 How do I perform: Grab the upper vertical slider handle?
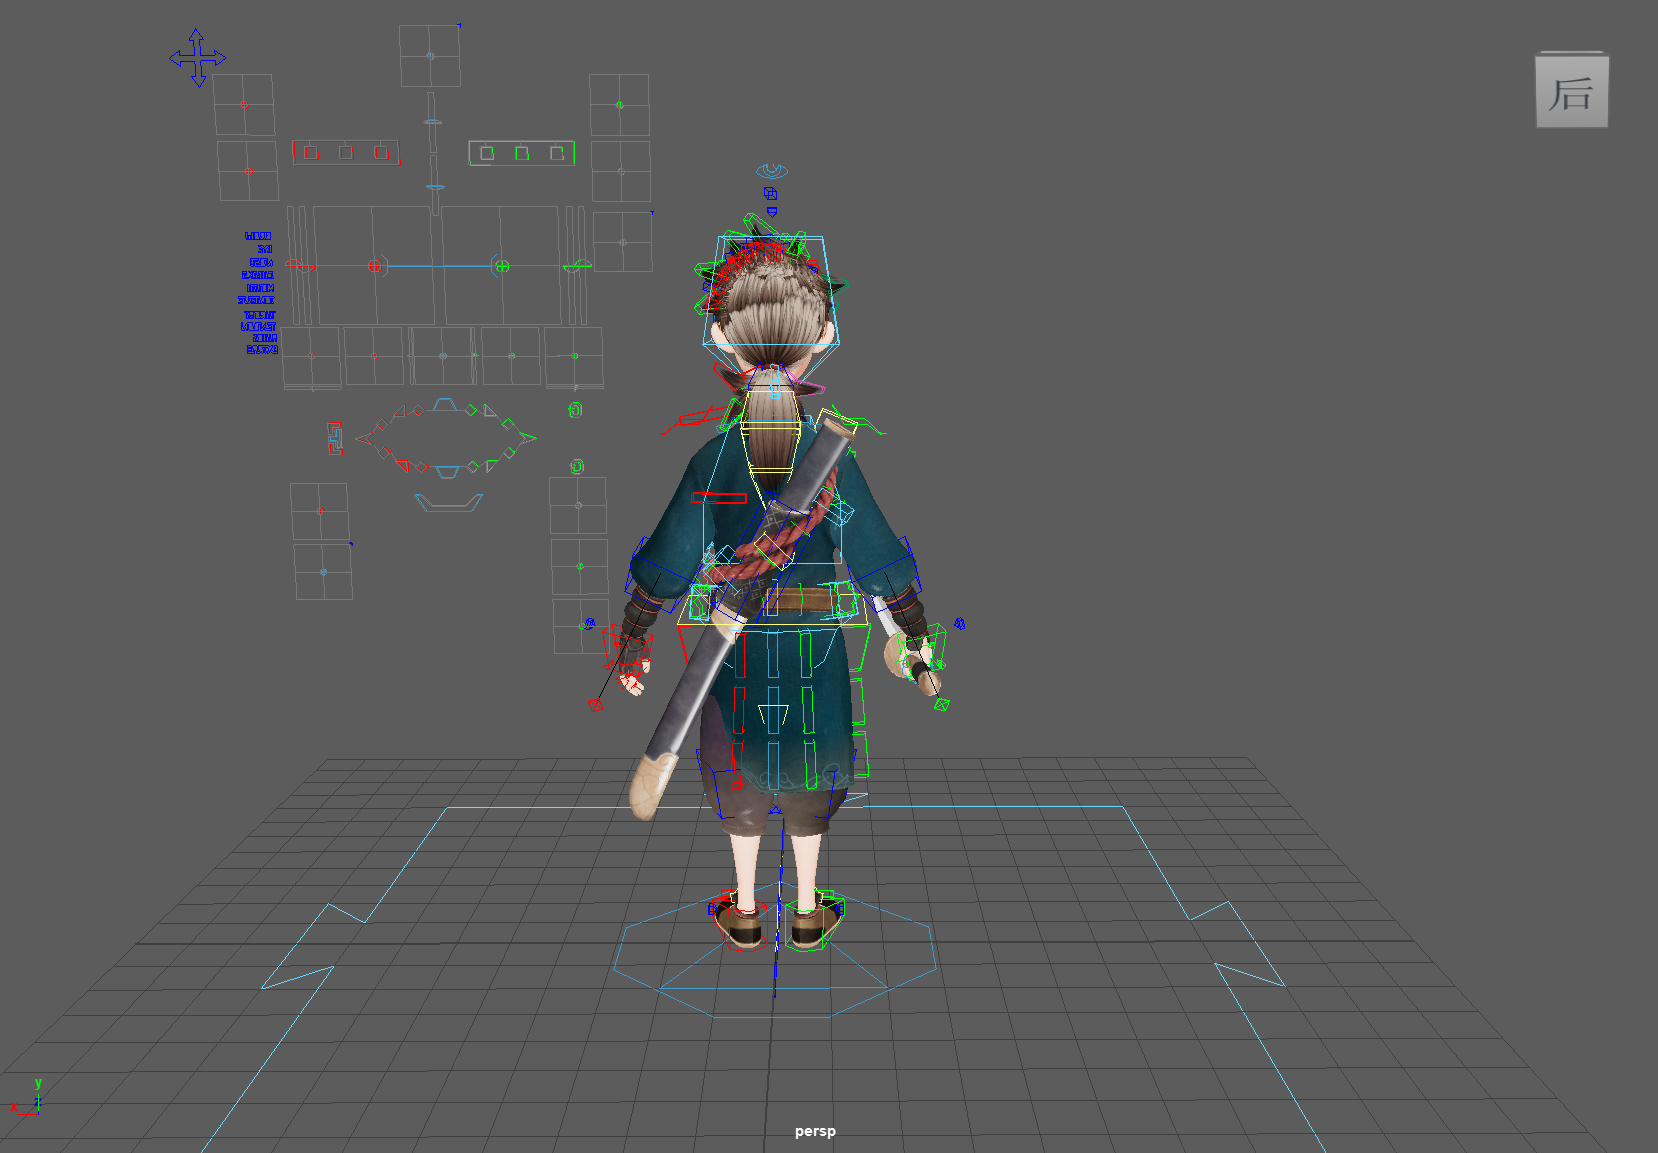pos(433,122)
